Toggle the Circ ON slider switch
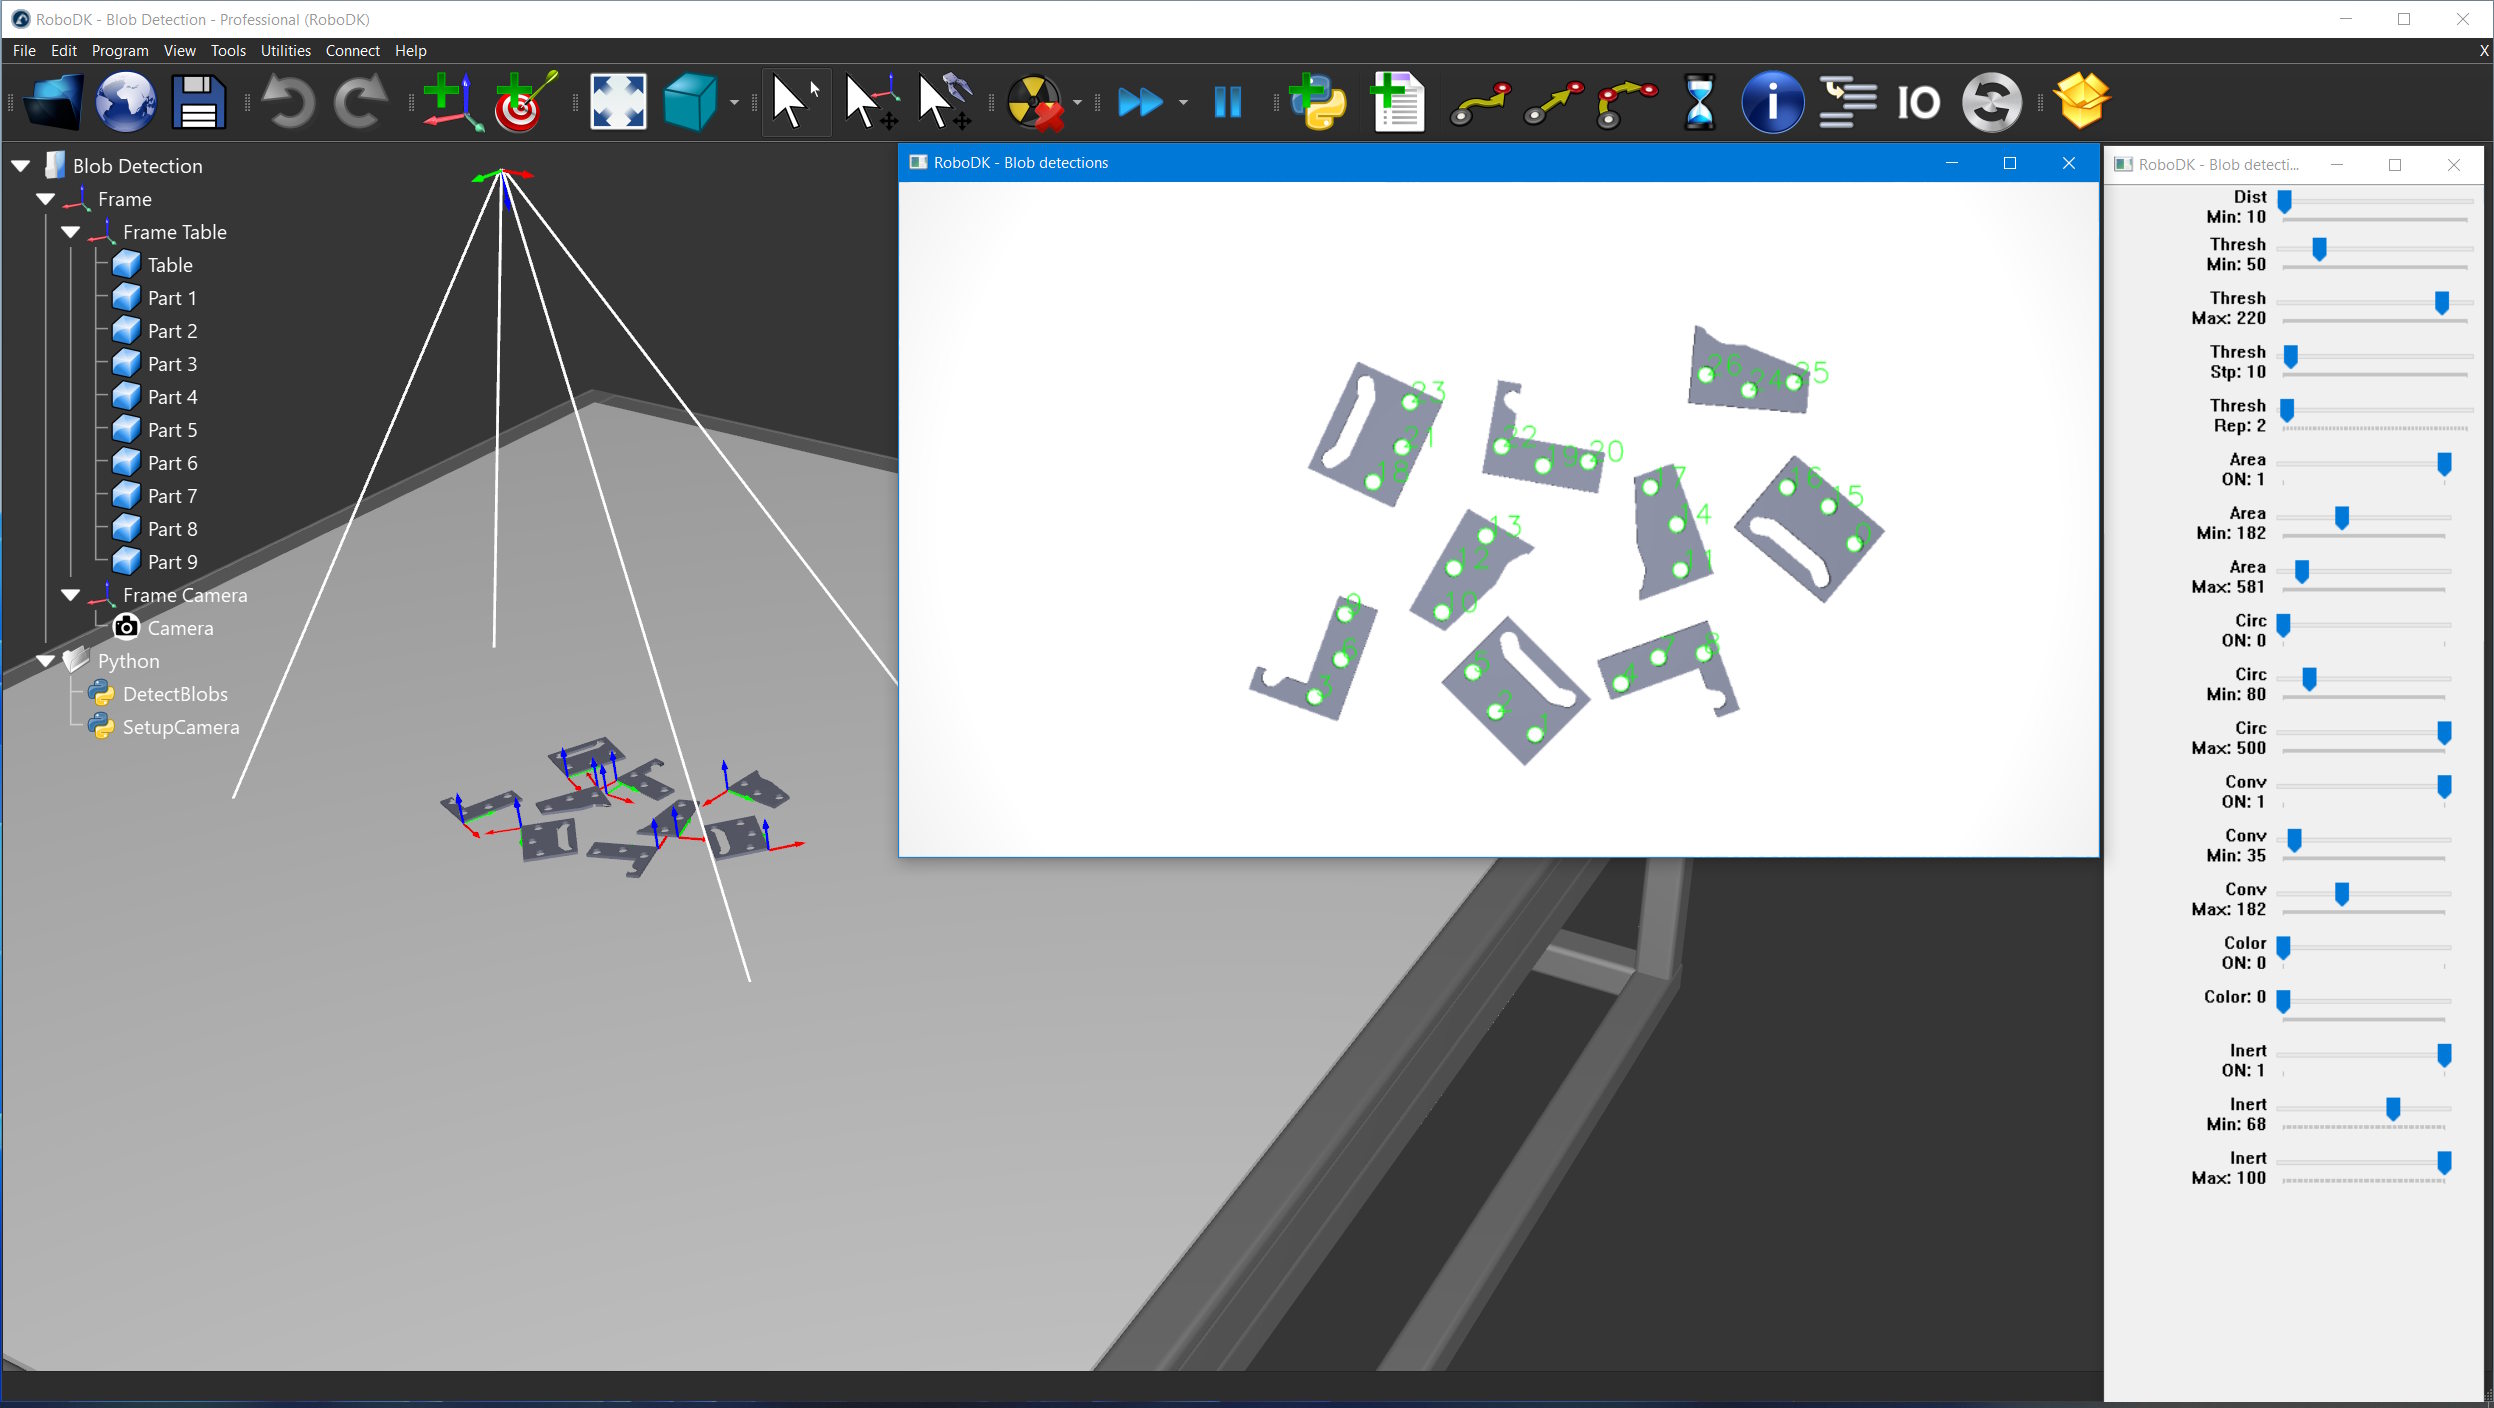 [2283, 625]
